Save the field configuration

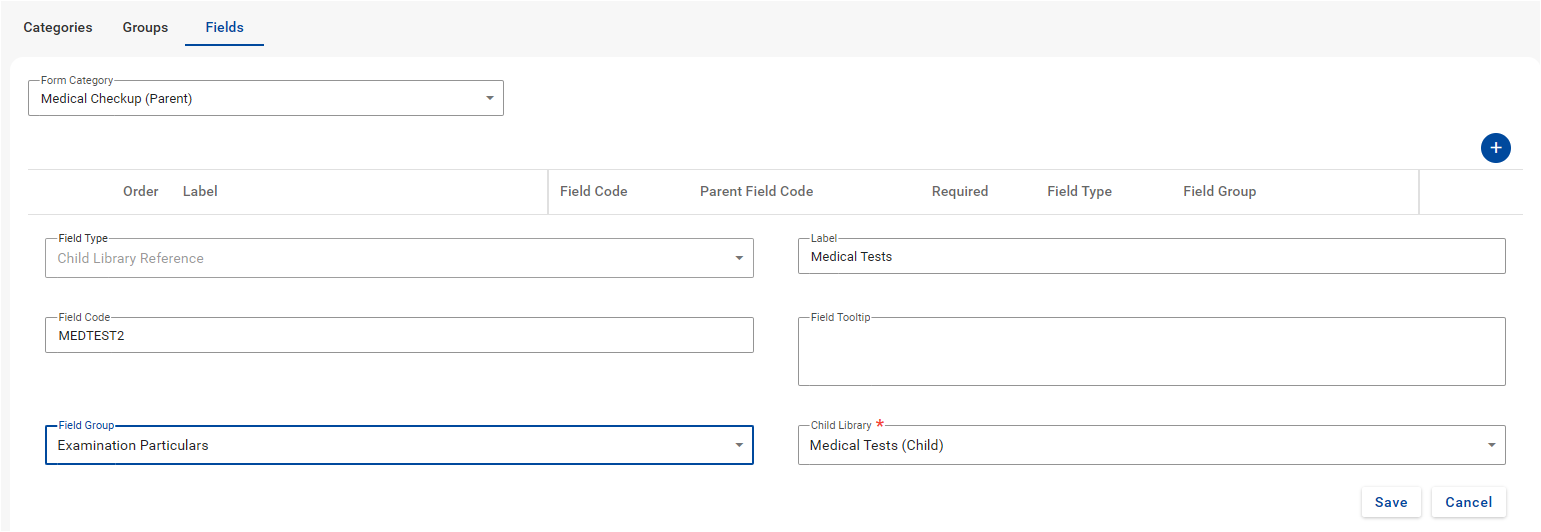pos(1390,502)
